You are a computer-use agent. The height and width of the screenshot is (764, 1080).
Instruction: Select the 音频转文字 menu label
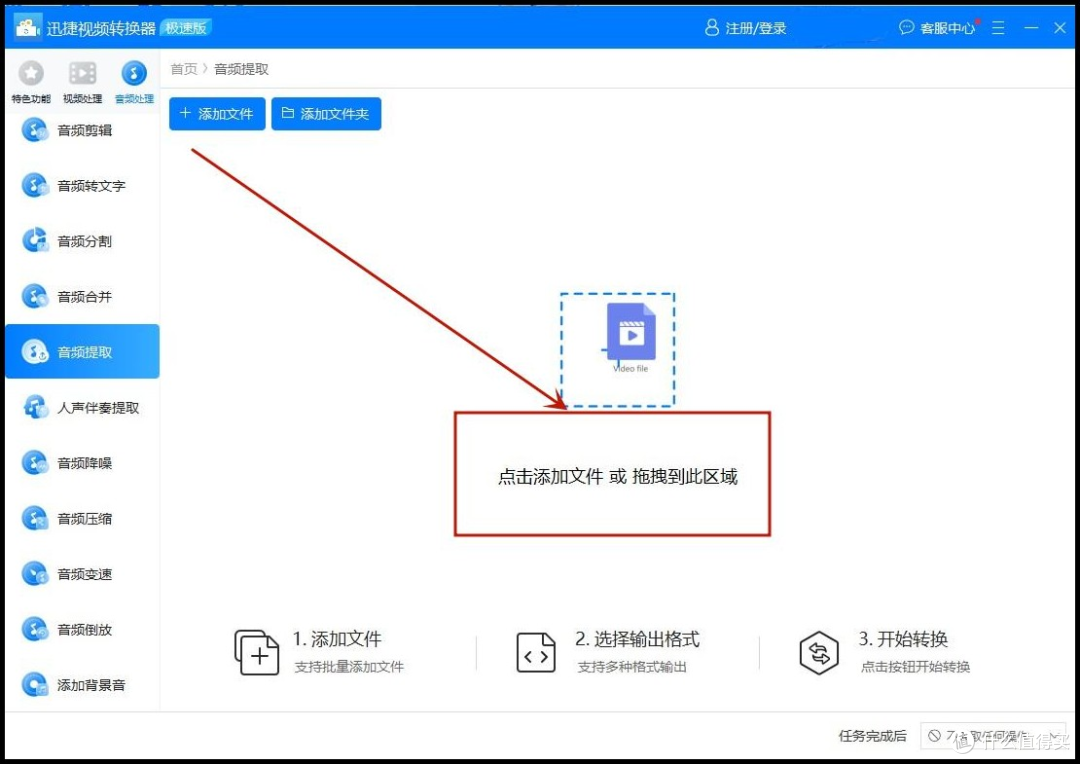[x=92, y=186]
